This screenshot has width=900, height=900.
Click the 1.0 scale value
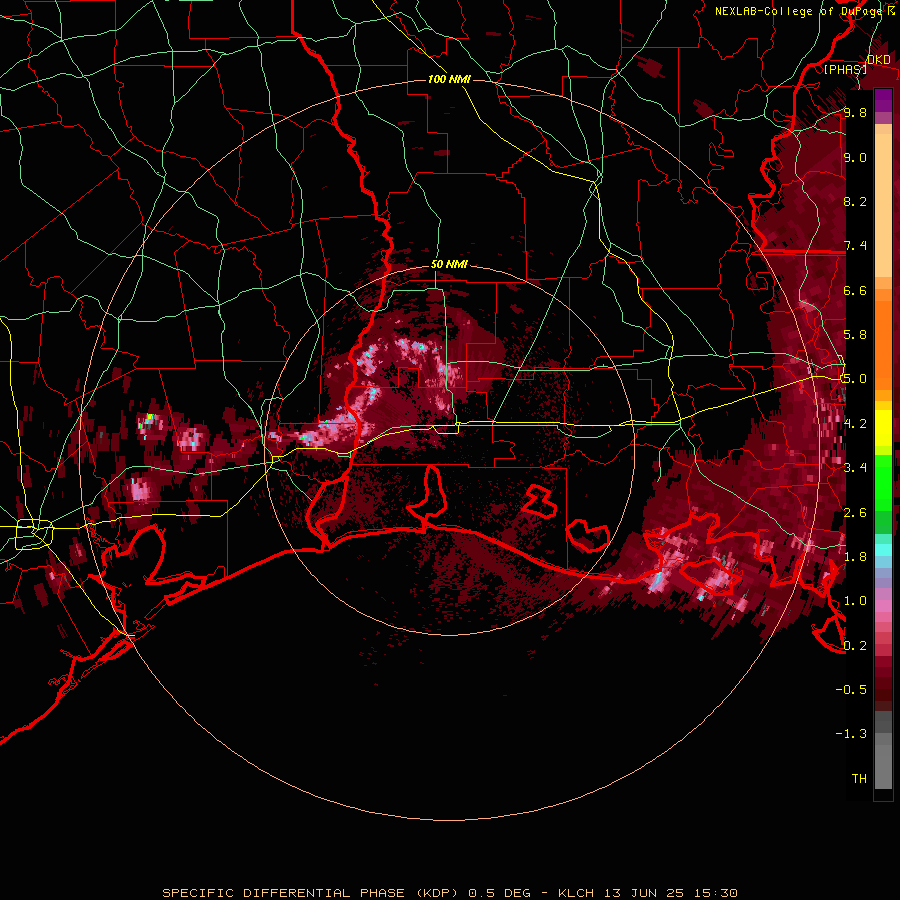tap(855, 600)
